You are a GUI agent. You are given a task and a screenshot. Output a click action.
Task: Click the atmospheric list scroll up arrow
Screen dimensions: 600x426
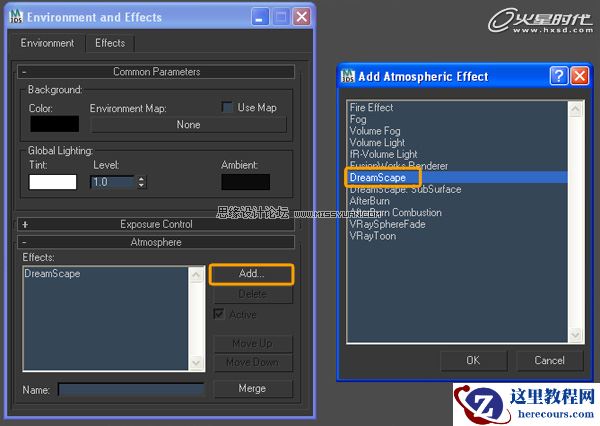(x=576, y=109)
